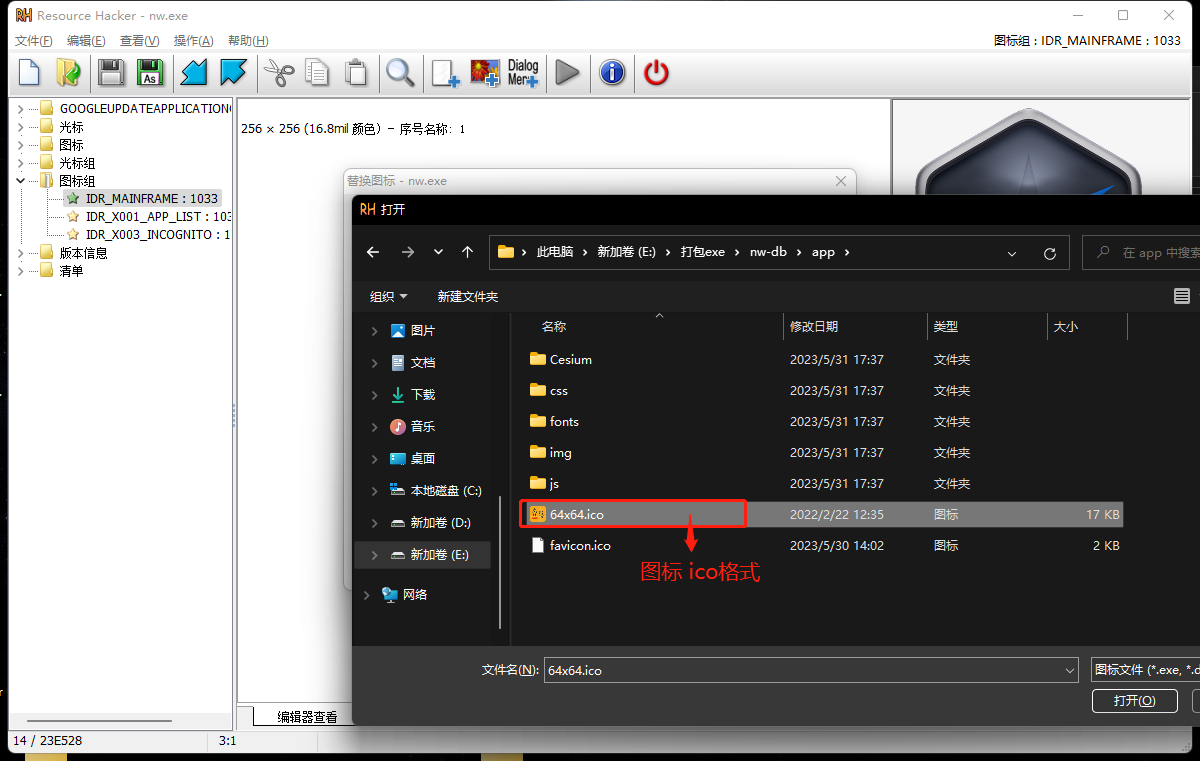
Task: Expand the 光标 tree node
Action: 21,127
